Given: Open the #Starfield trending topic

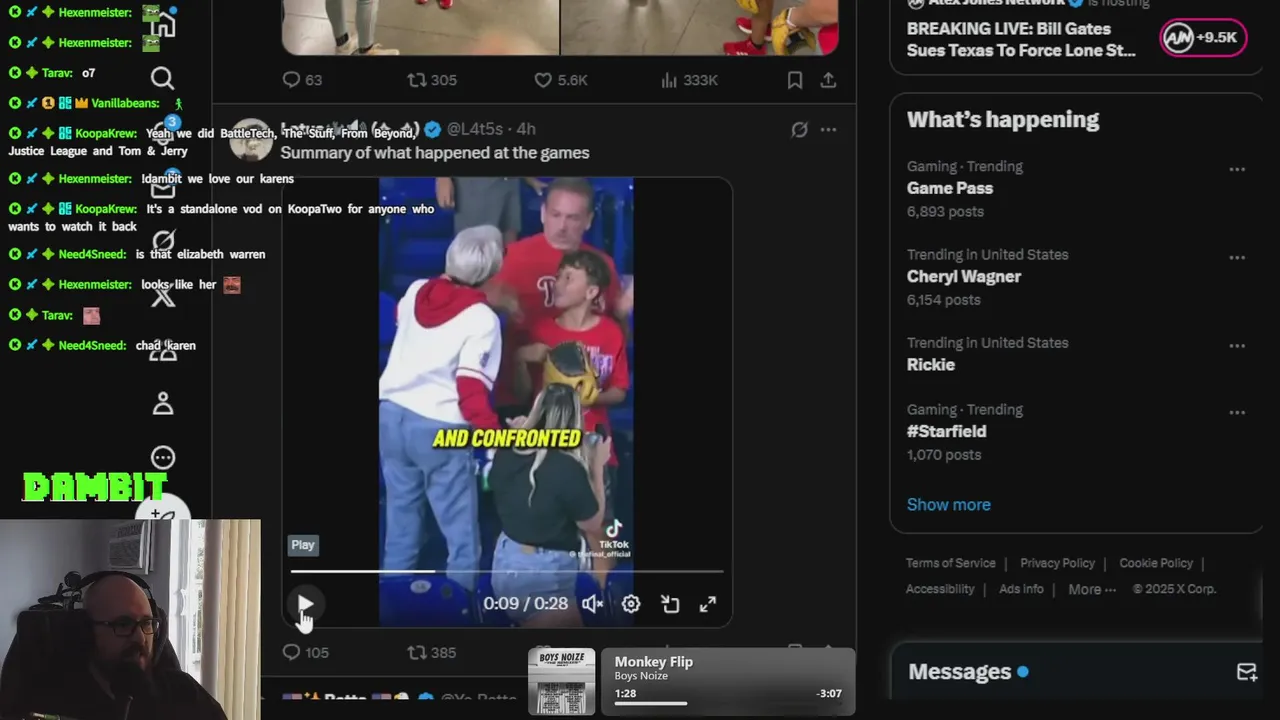Looking at the screenshot, I should (x=947, y=431).
